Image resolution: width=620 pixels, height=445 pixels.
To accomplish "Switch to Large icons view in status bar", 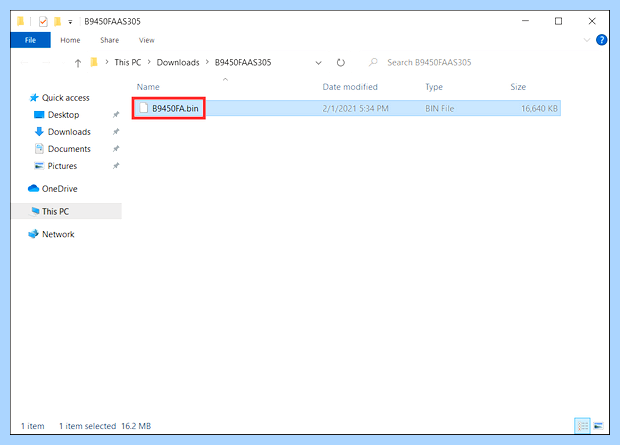I will (598, 426).
